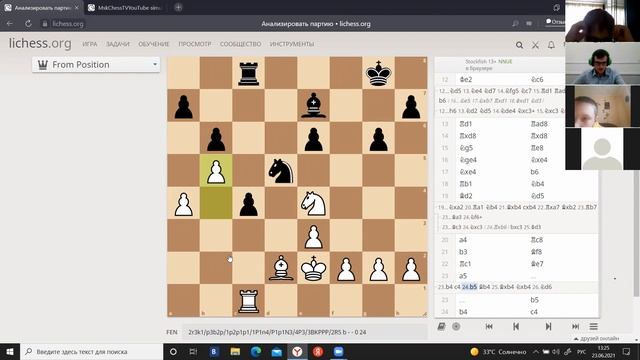This screenshot has width=640, height=360.
Task: Click move 24.b5 in the variation line
Action: click(x=469, y=287)
